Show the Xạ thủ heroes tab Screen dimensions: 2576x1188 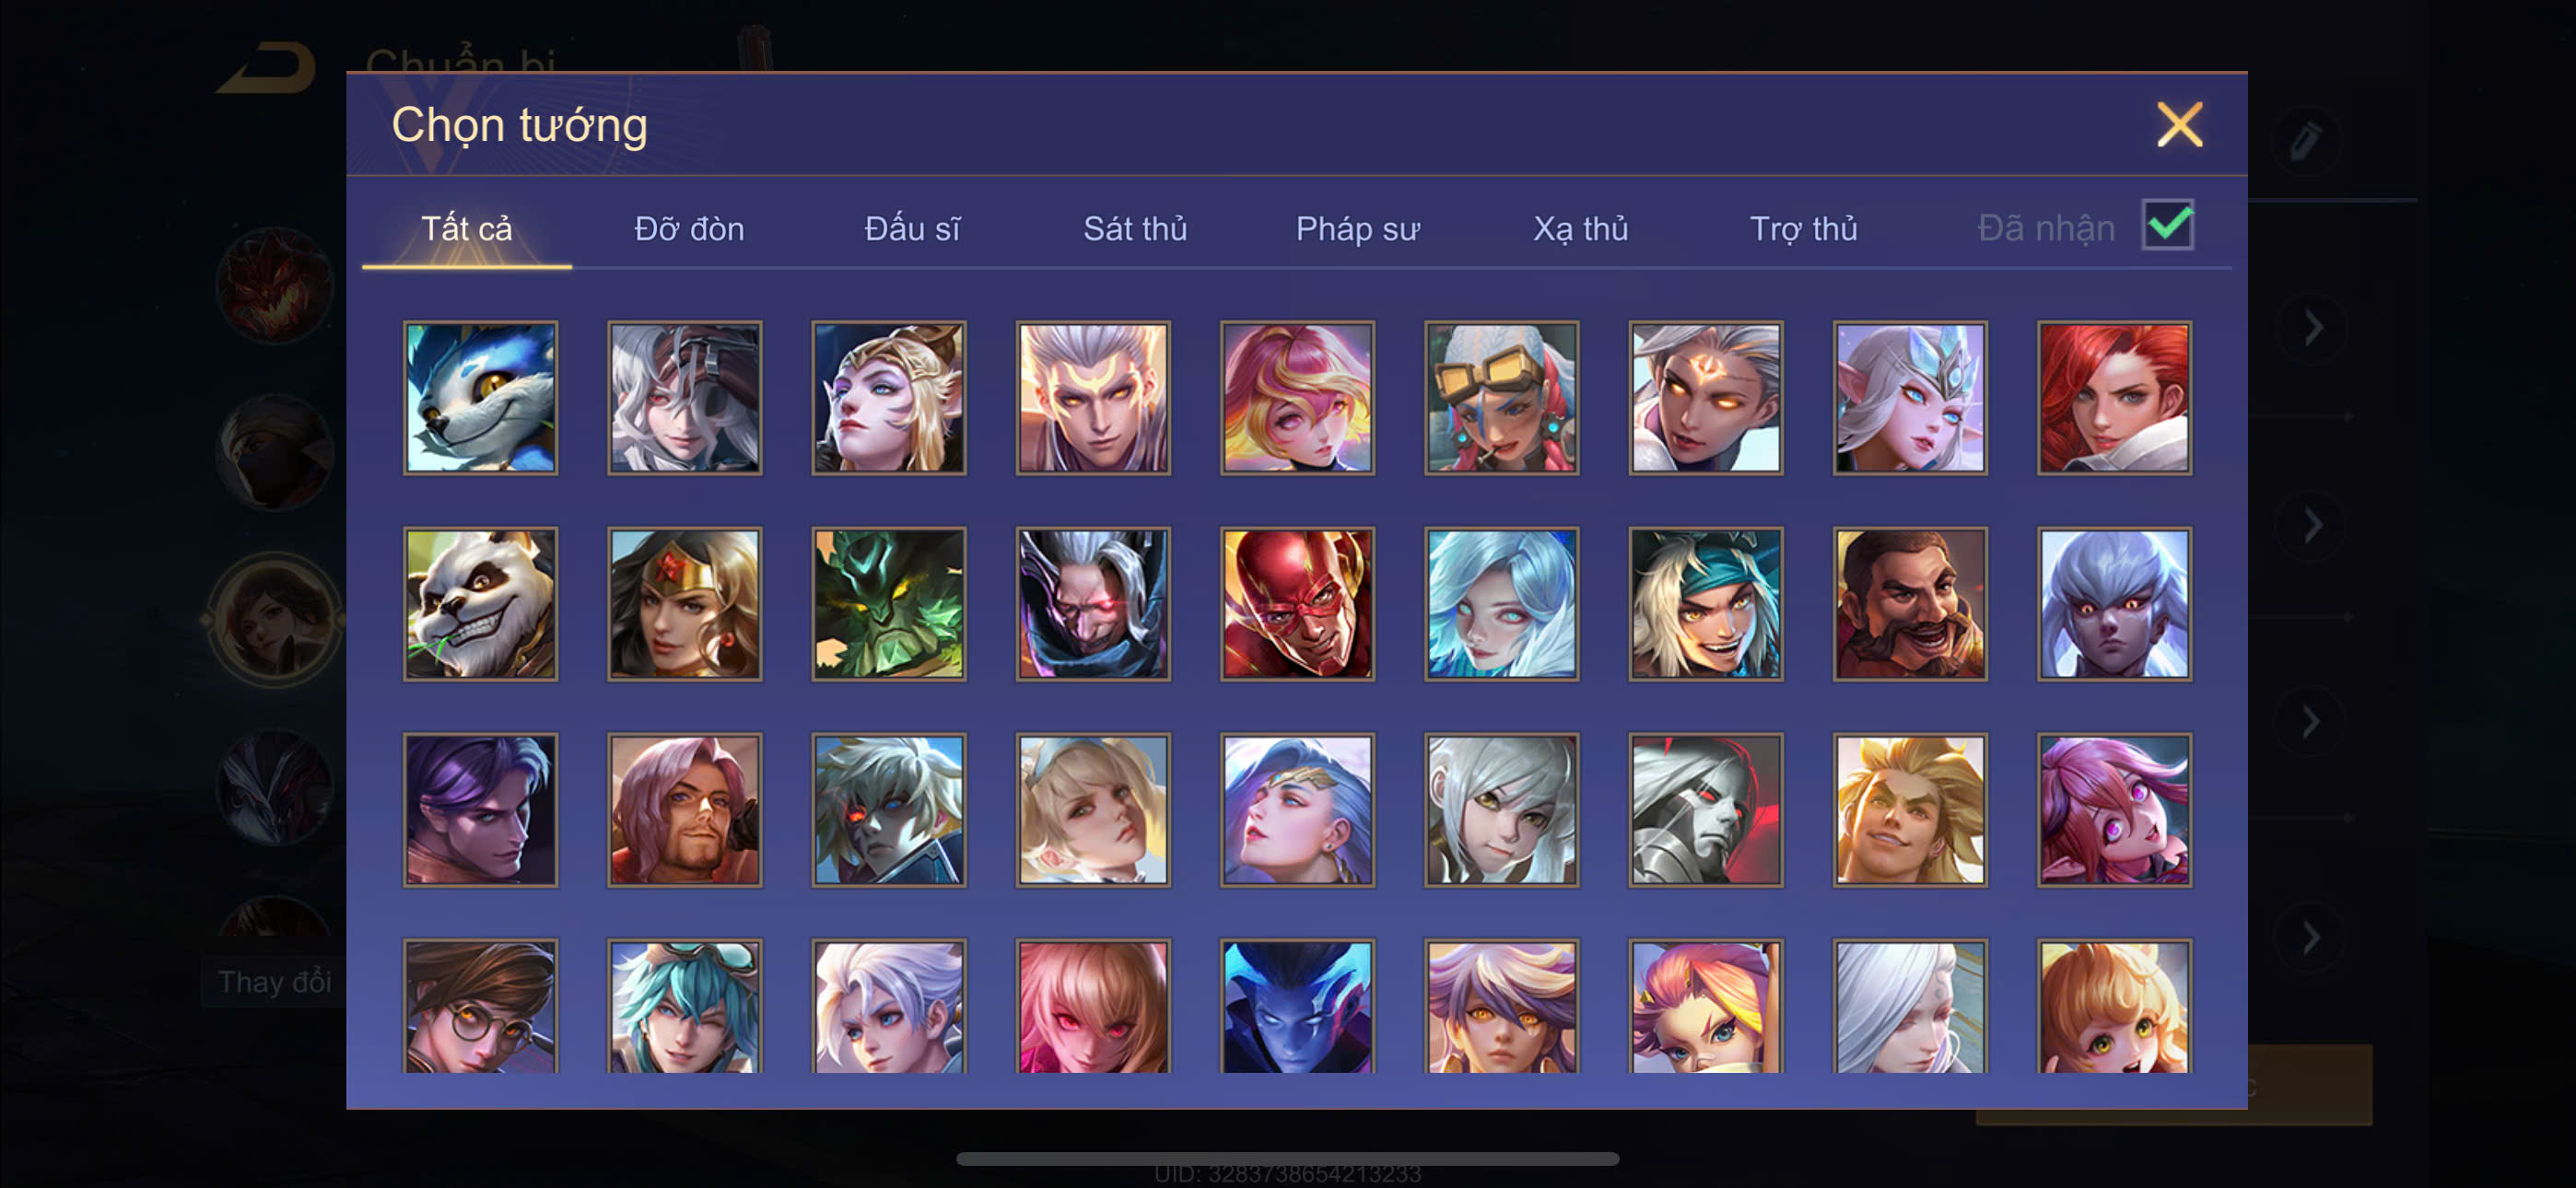pyautogui.click(x=1580, y=229)
